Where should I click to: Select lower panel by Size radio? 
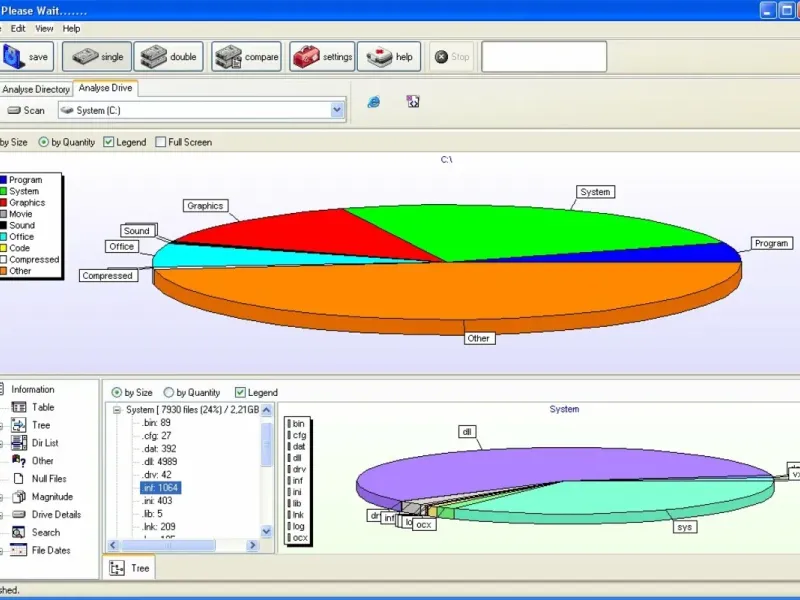(117, 392)
